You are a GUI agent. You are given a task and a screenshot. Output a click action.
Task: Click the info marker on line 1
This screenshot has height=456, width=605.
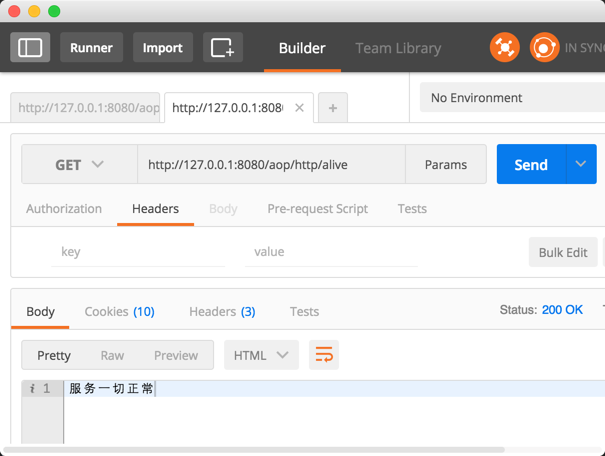click(32, 389)
